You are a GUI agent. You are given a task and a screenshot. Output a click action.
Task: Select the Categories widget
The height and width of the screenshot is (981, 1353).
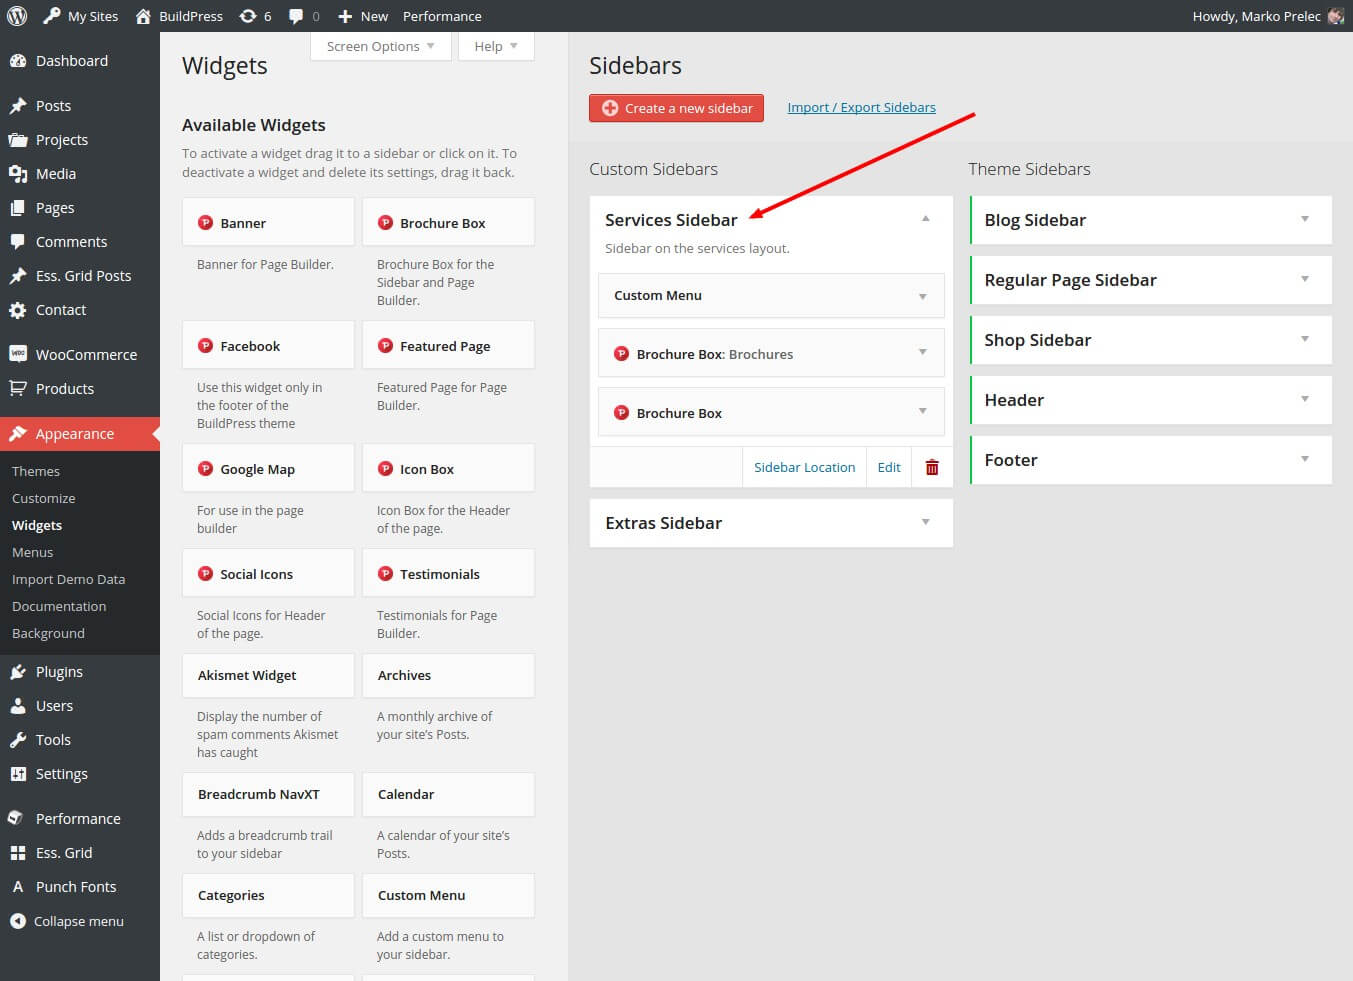click(268, 895)
